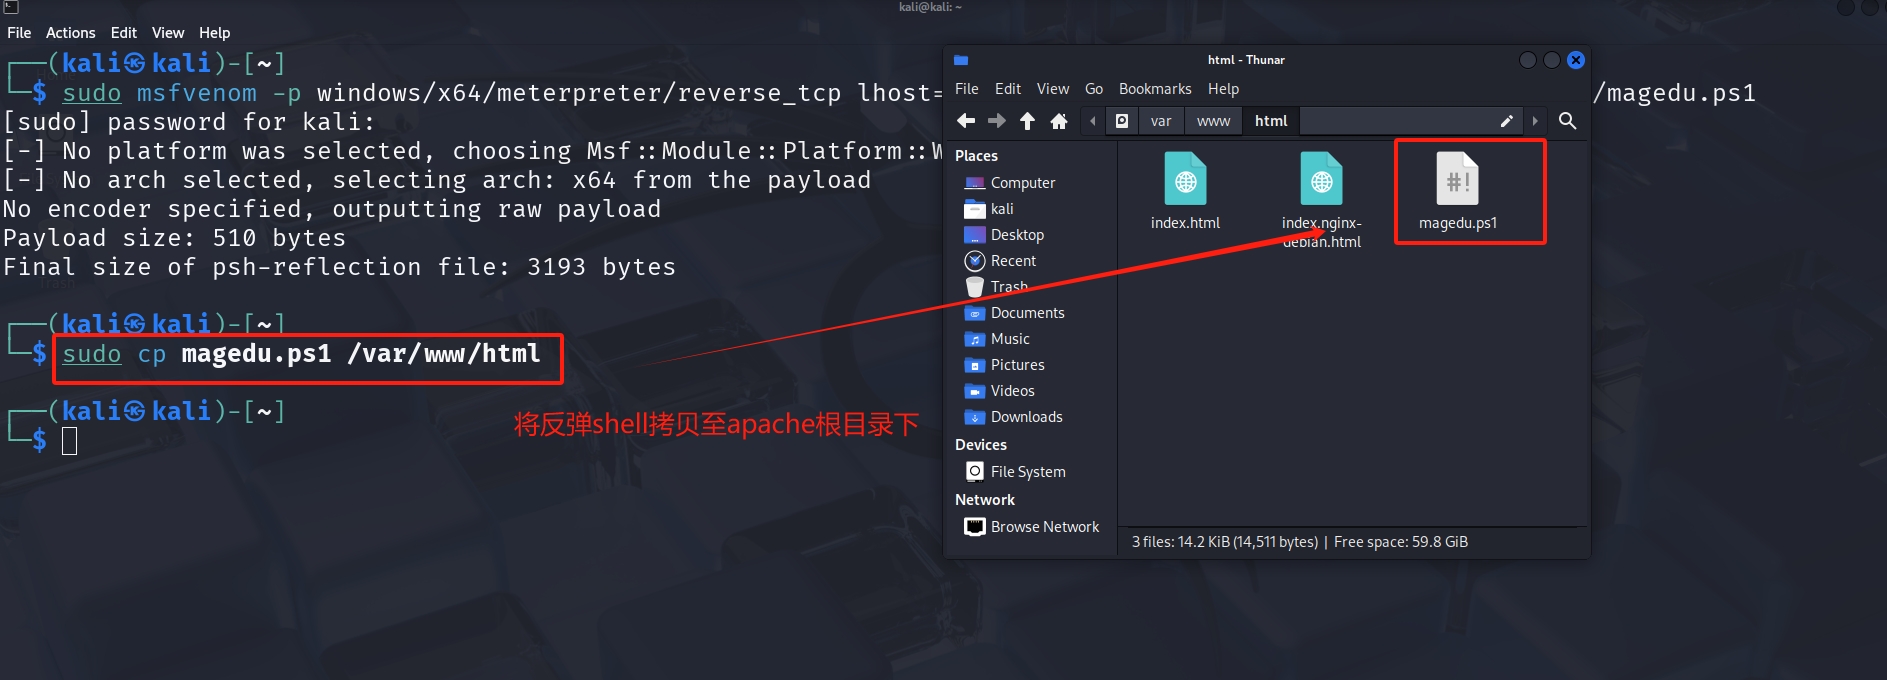Viewport: 1887px width, 680px height.
Task: Open Downloads folder in sidebar
Action: click(x=1013, y=417)
